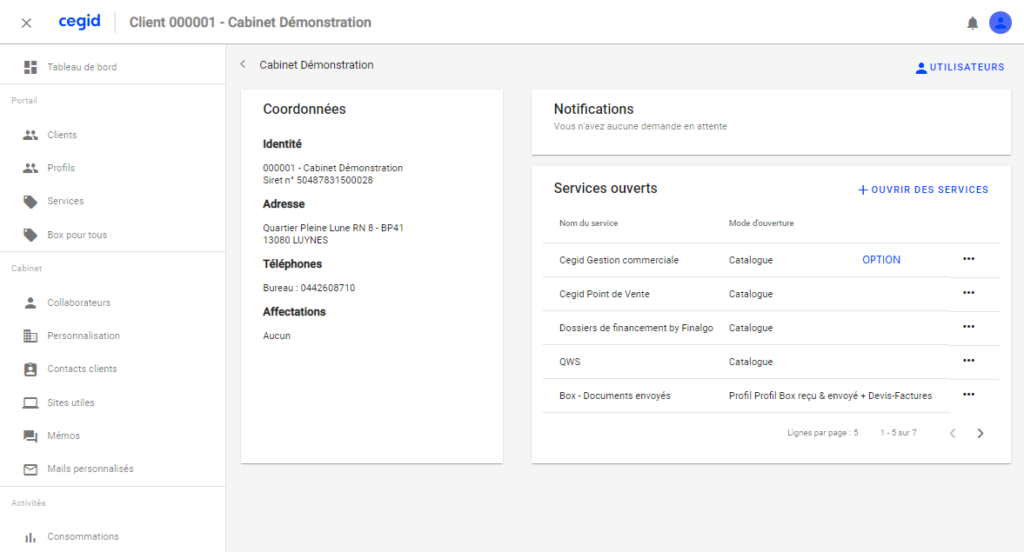
Task: Click the Collaborateurs person icon
Action: pyautogui.click(x=30, y=302)
